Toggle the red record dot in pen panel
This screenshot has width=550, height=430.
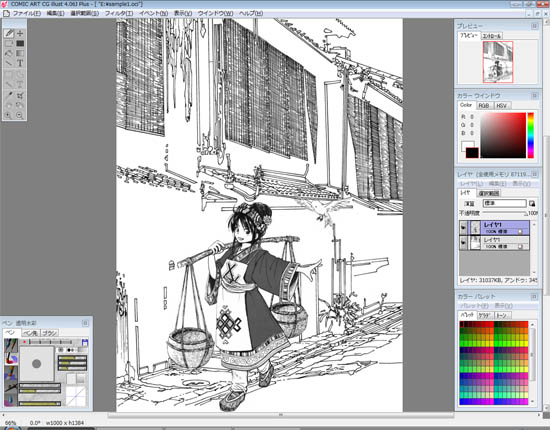tap(25, 342)
